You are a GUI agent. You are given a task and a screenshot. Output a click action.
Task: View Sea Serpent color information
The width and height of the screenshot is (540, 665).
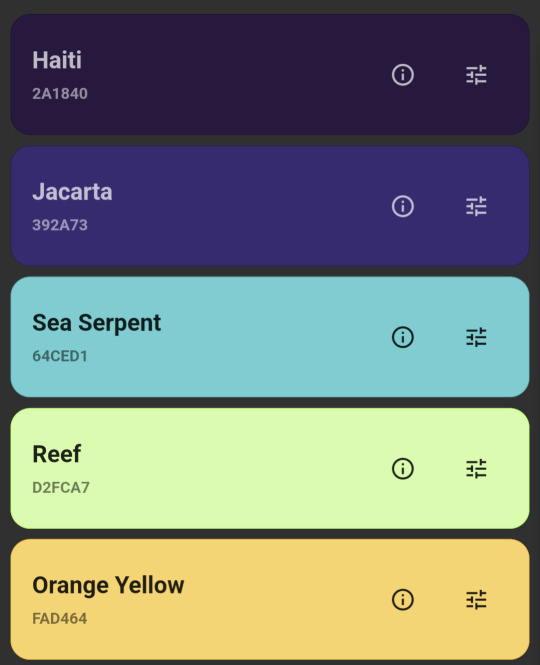point(403,337)
